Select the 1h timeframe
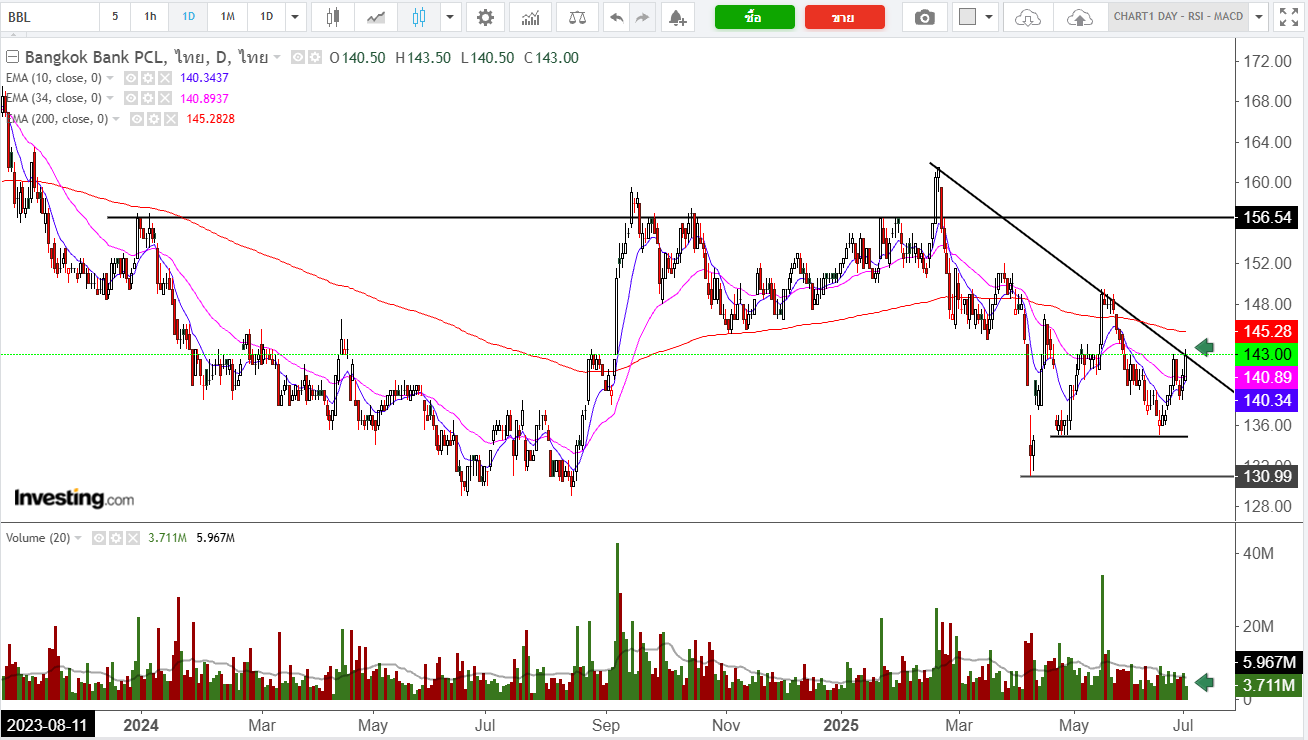This screenshot has width=1308, height=740. [x=150, y=17]
